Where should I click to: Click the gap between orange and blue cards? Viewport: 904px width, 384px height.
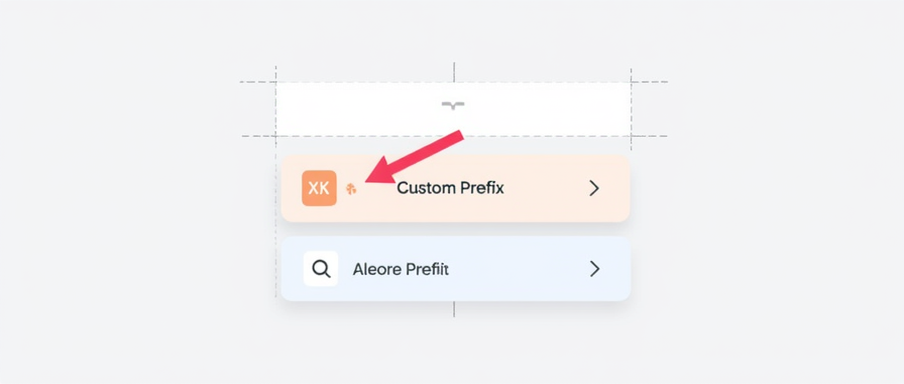pos(455,229)
